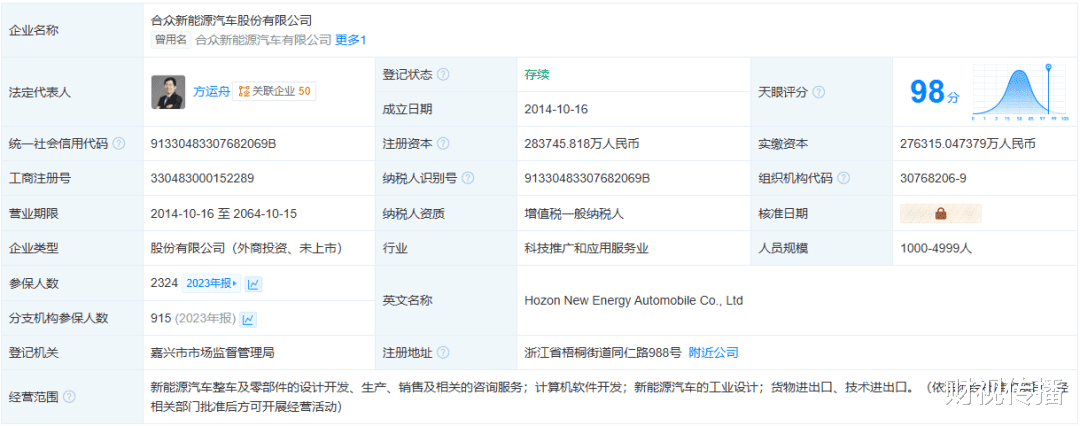Click registered capital 283745.818万人民币

pyautogui.click(x=582, y=144)
